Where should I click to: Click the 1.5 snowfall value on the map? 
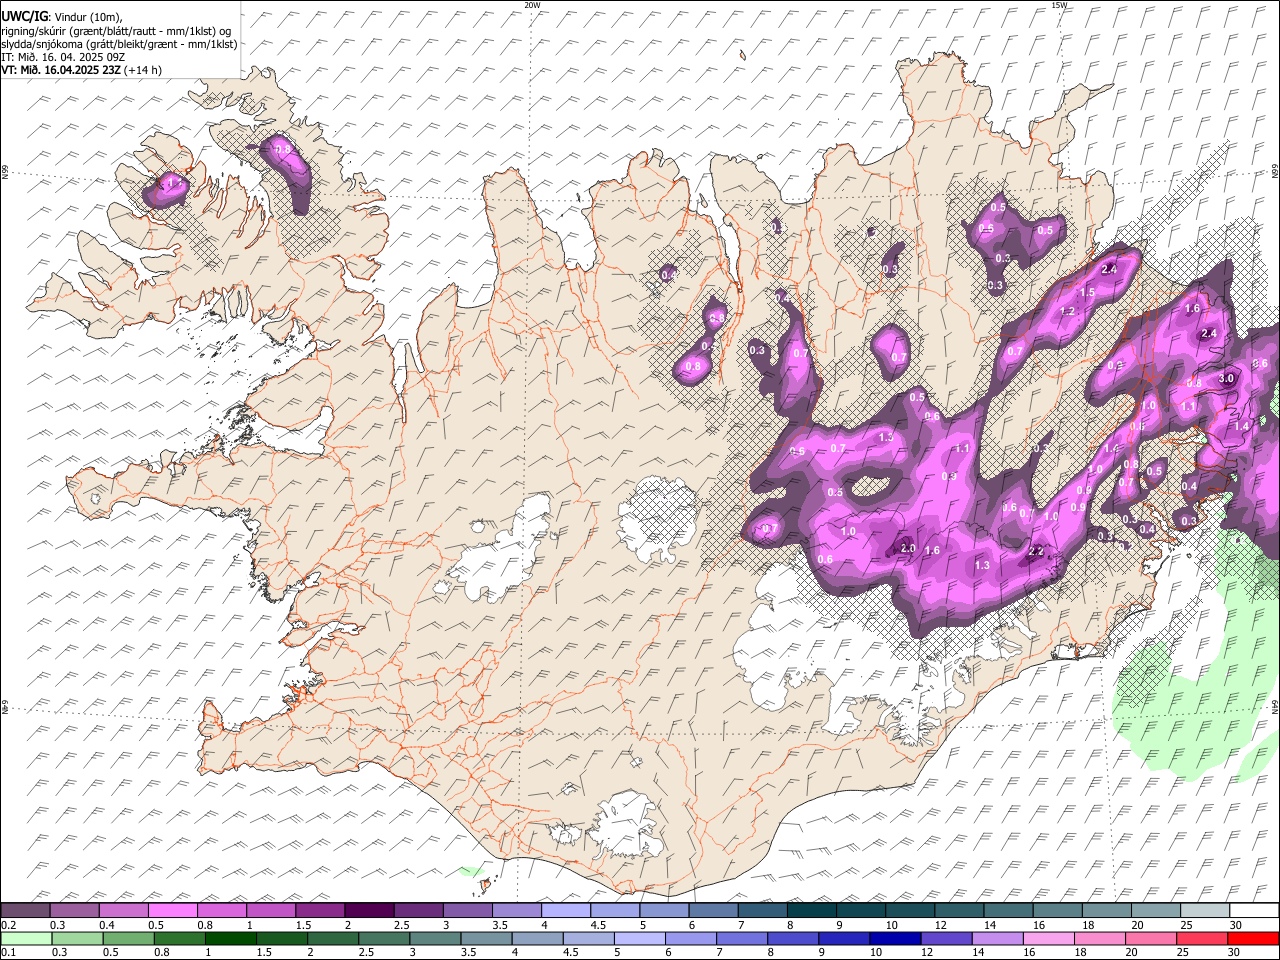(1087, 293)
